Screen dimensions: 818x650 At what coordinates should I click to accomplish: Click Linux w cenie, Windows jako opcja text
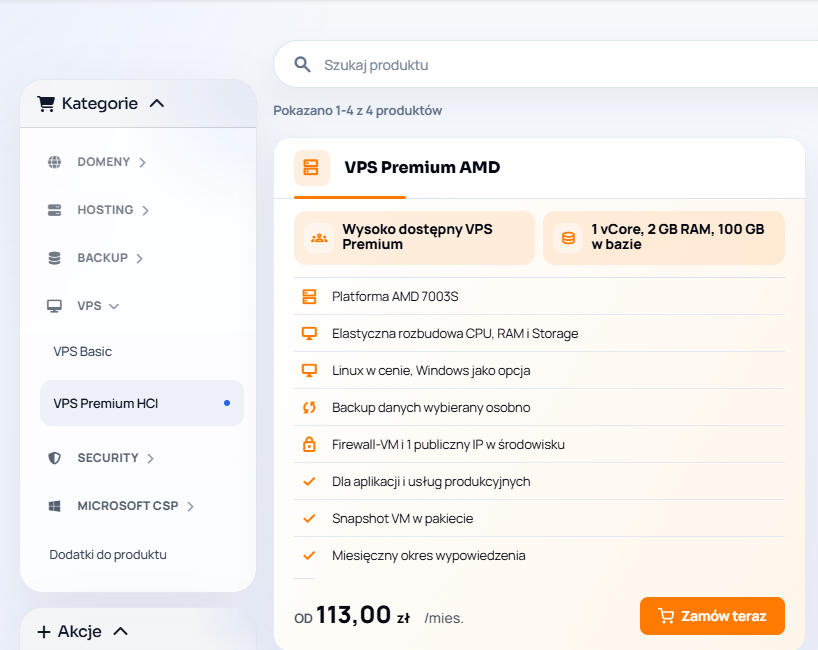(431, 370)
